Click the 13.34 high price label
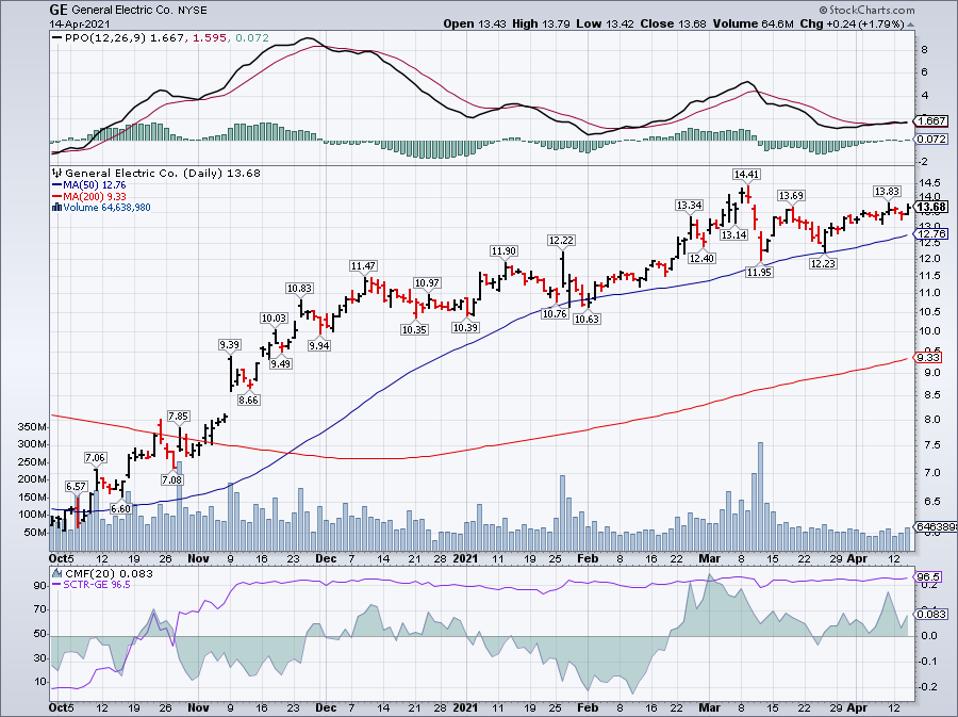This screenshot has height=717, width=958. point(689,205)
